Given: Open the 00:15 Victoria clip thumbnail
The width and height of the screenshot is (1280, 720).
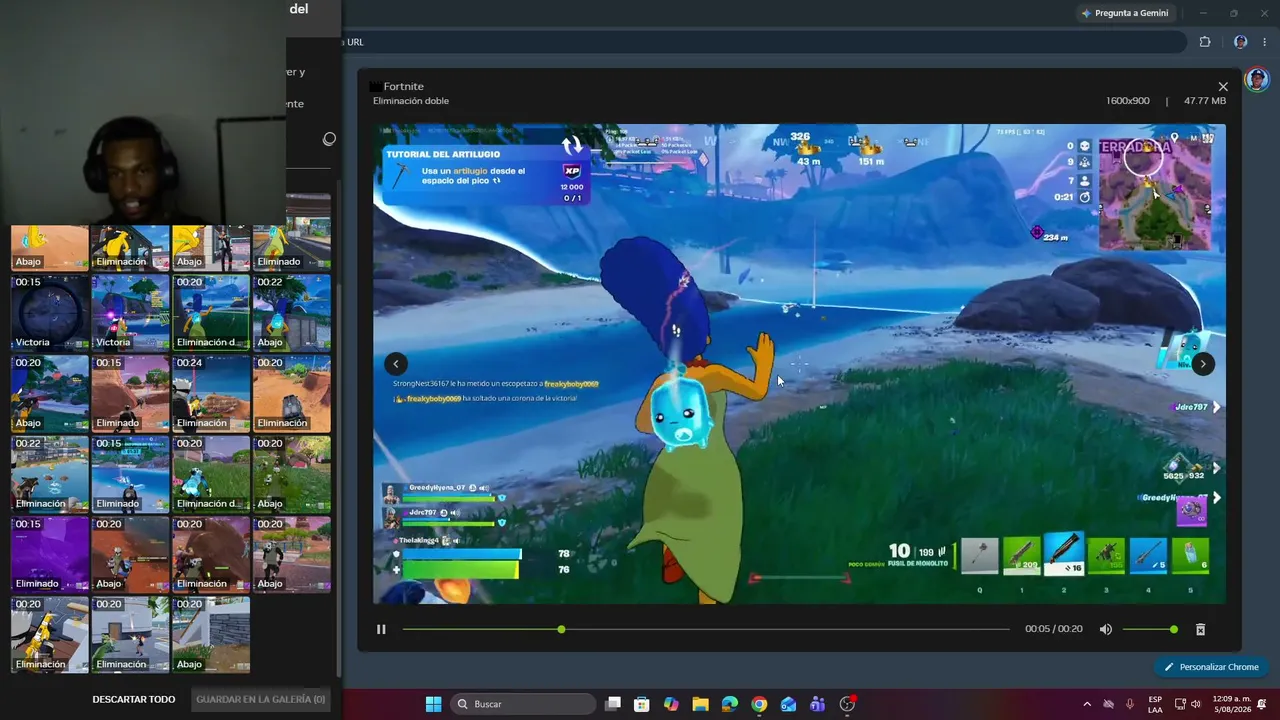Looking at the screenshot, I should [x=50, y=312].
